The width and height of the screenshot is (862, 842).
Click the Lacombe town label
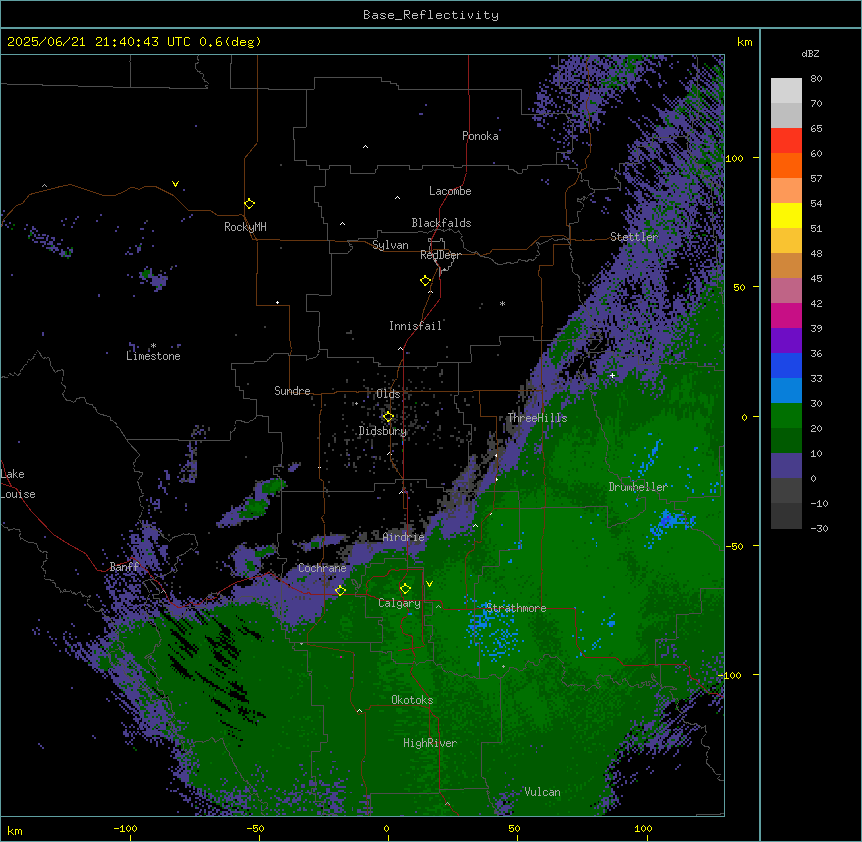pyautogui.click(x=450, y=191)
